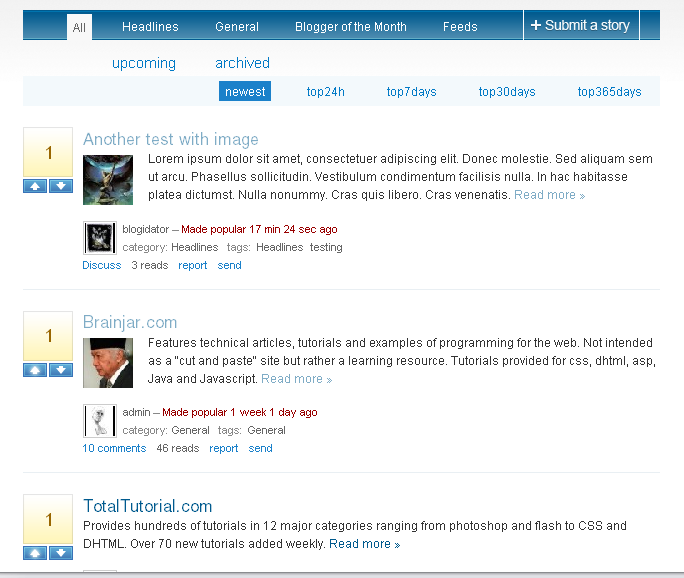The image size is (684, 578).
Task: Open the TotalTutorial.com story title
Action: coord(147,506)
